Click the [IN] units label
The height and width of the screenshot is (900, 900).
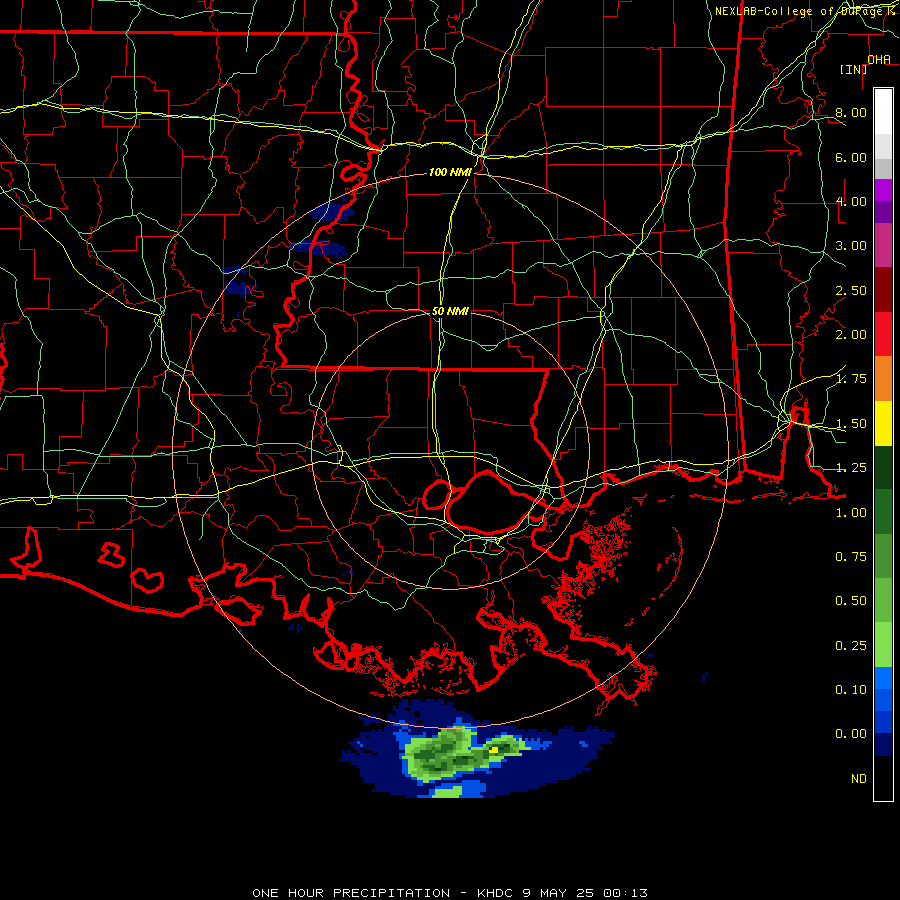tap(854, 69)
